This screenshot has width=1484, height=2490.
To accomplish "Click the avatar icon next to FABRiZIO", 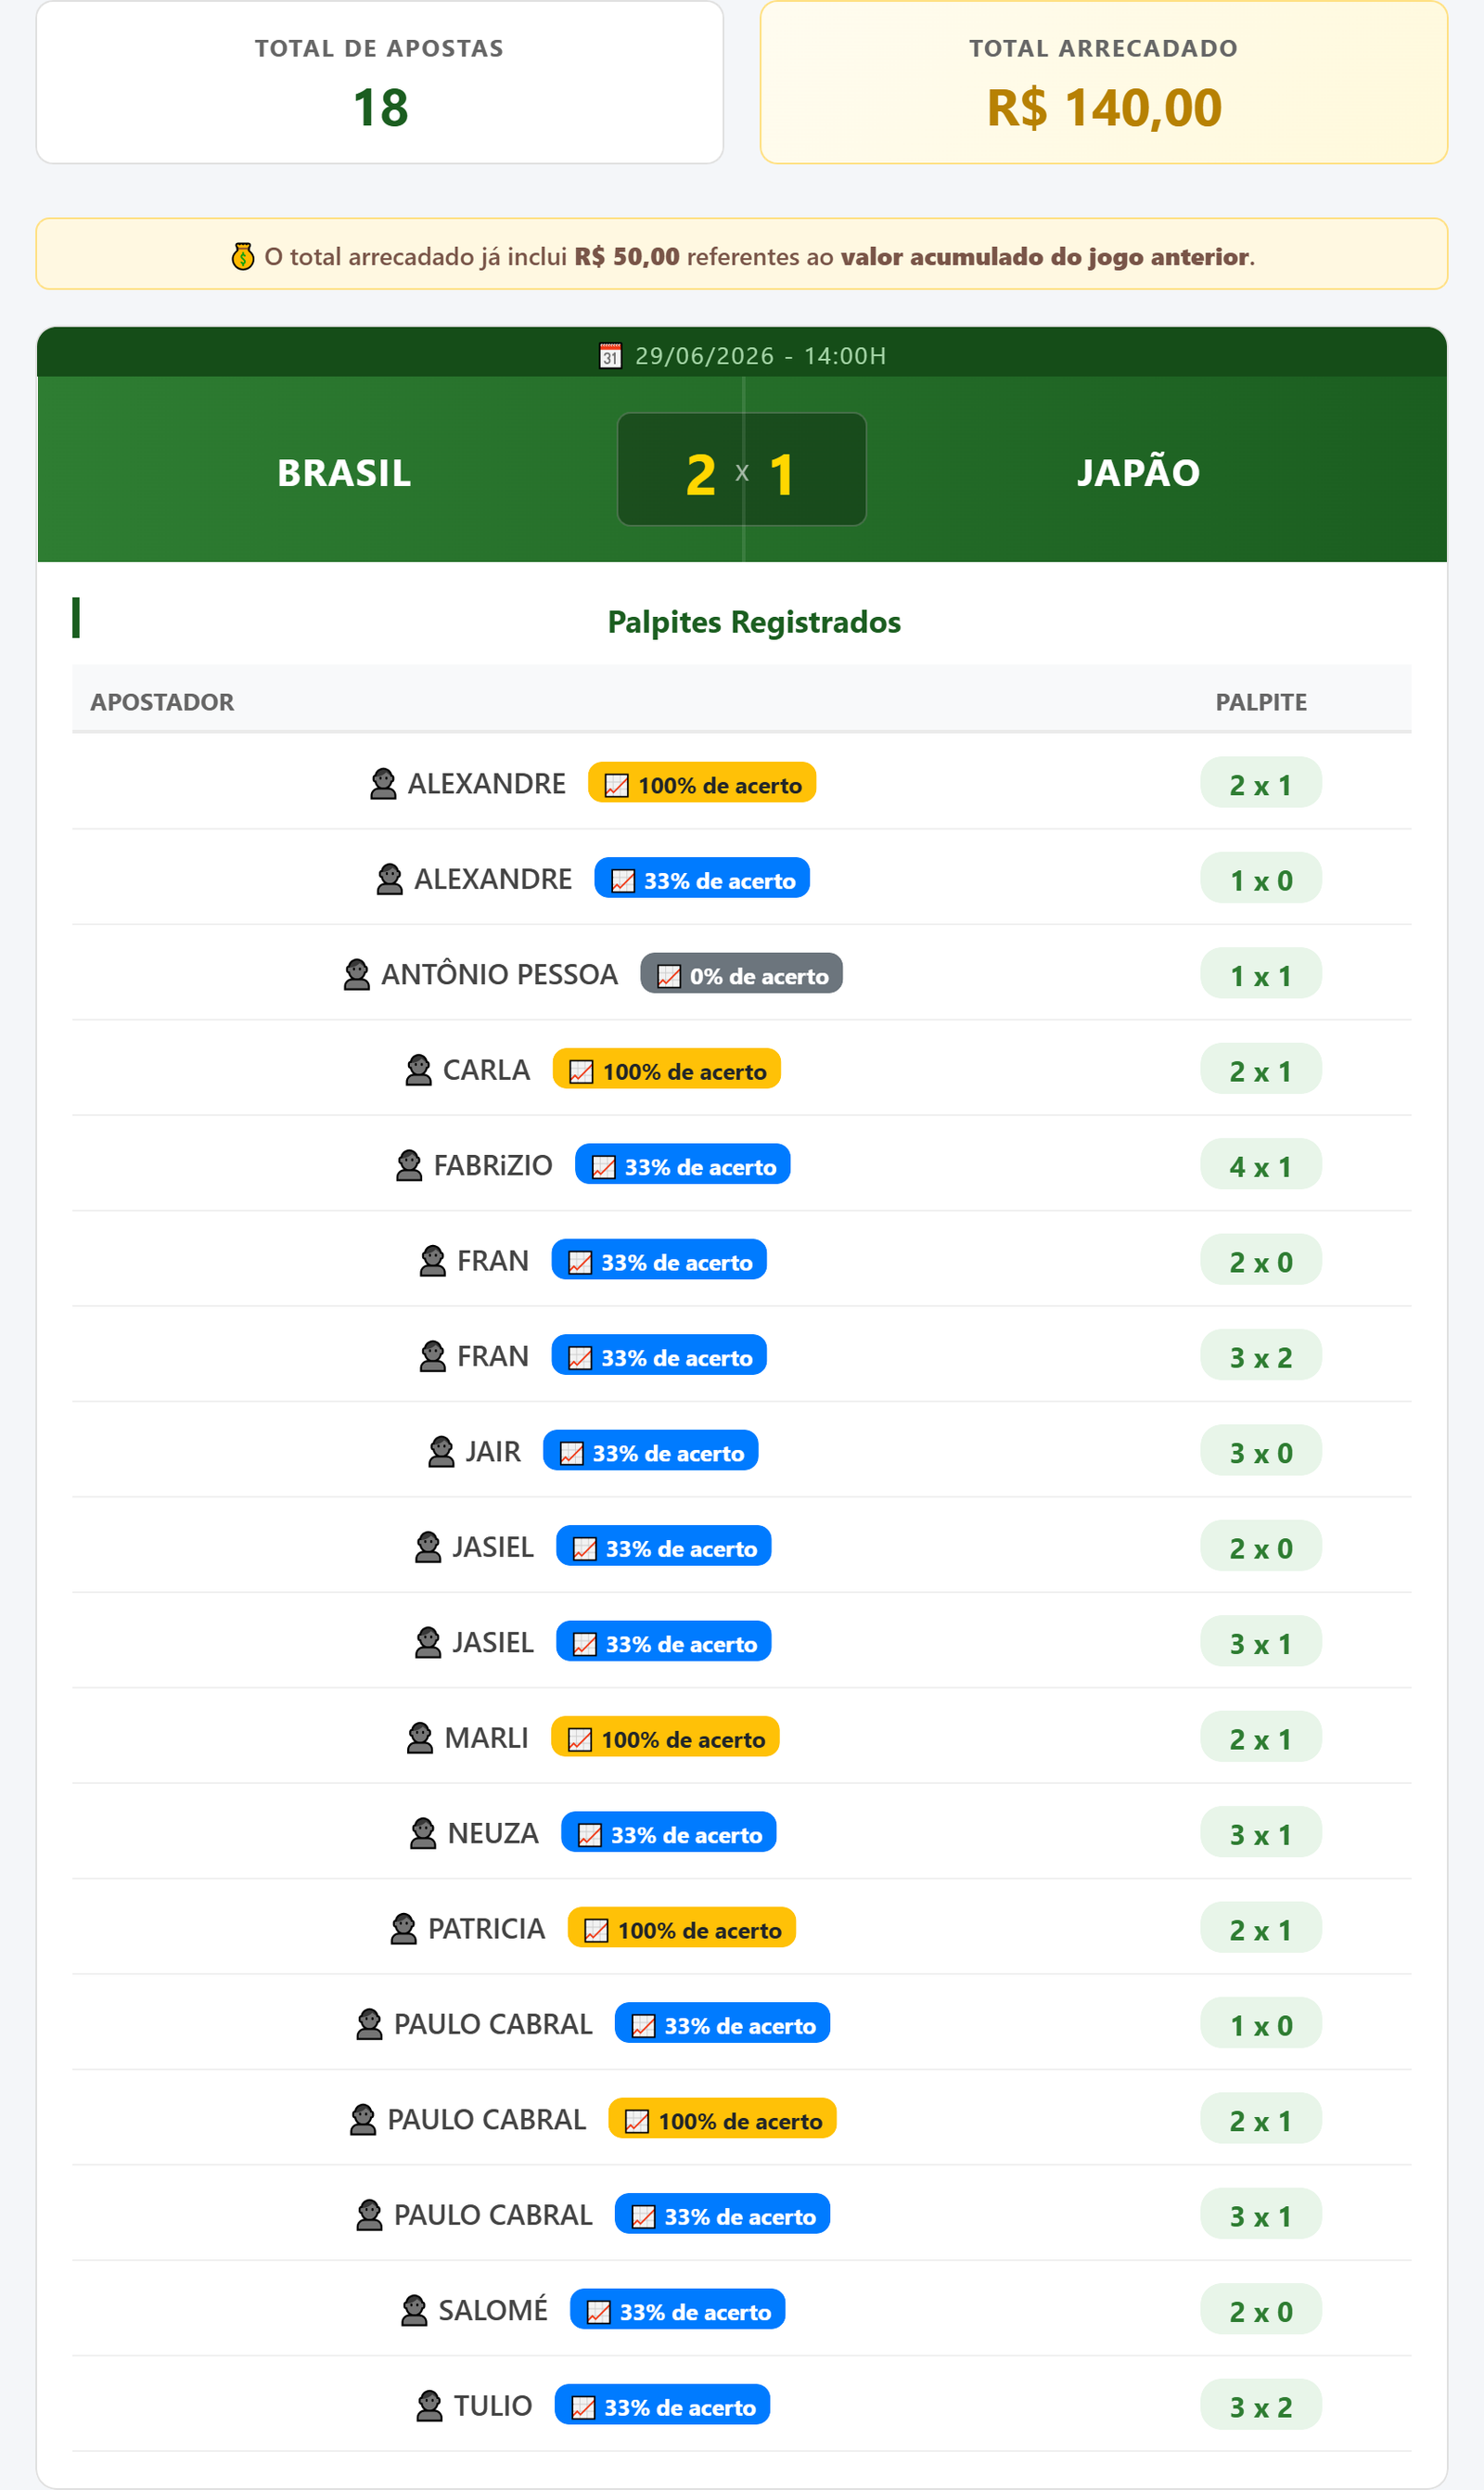I will (x=409, y=1166).
